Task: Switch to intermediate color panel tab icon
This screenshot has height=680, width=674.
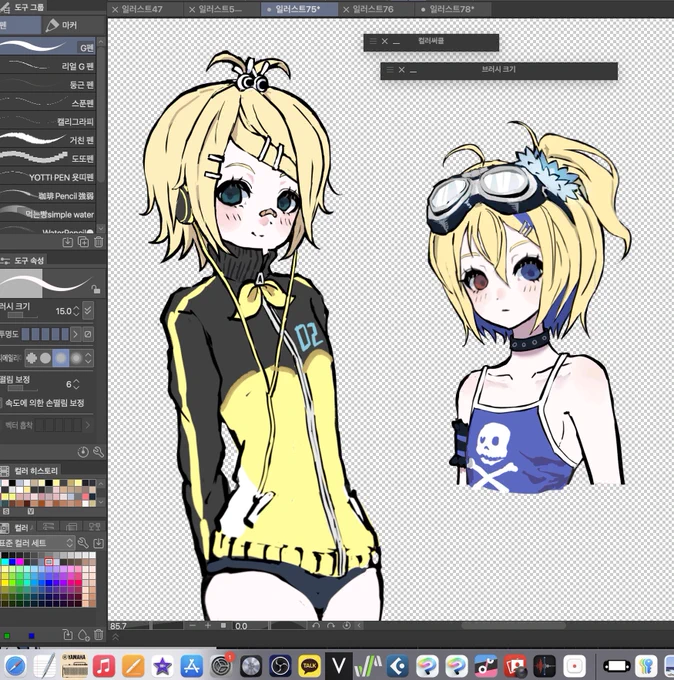Action: click(x=71, y=527)
